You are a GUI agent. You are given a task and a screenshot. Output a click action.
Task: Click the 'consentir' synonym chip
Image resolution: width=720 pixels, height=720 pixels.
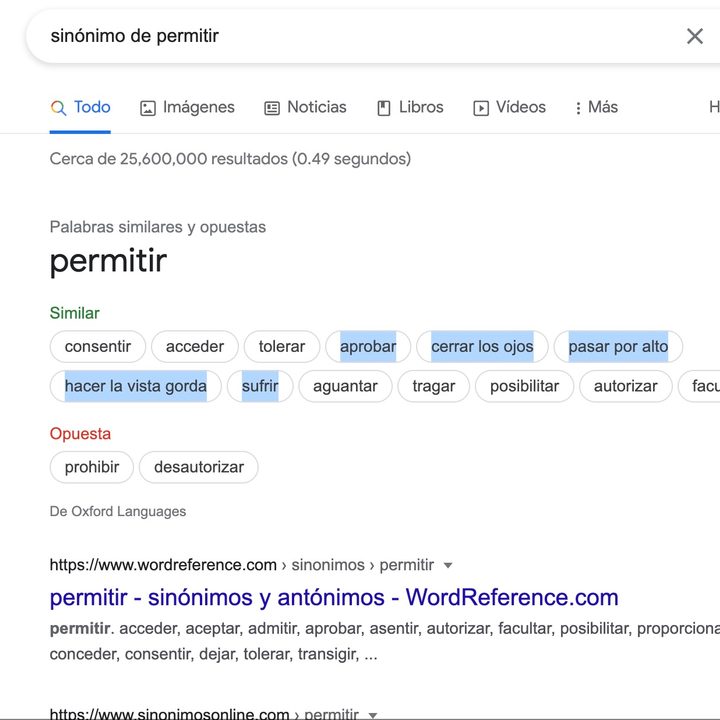pos(98,347)
